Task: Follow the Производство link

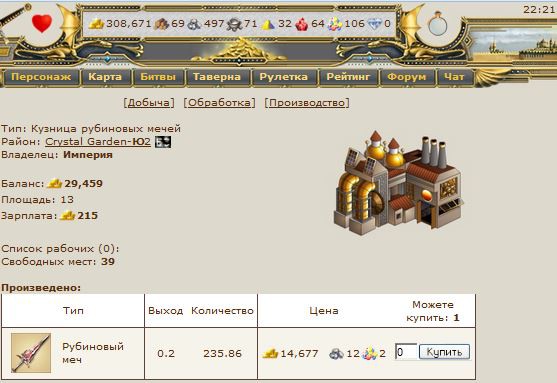Action: (x=307, y=103)
